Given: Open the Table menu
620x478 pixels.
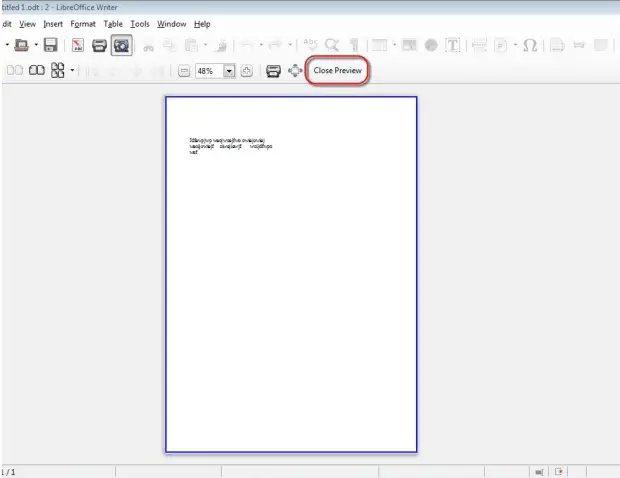Looking at the screenshot, I should (x=113, y=23).
